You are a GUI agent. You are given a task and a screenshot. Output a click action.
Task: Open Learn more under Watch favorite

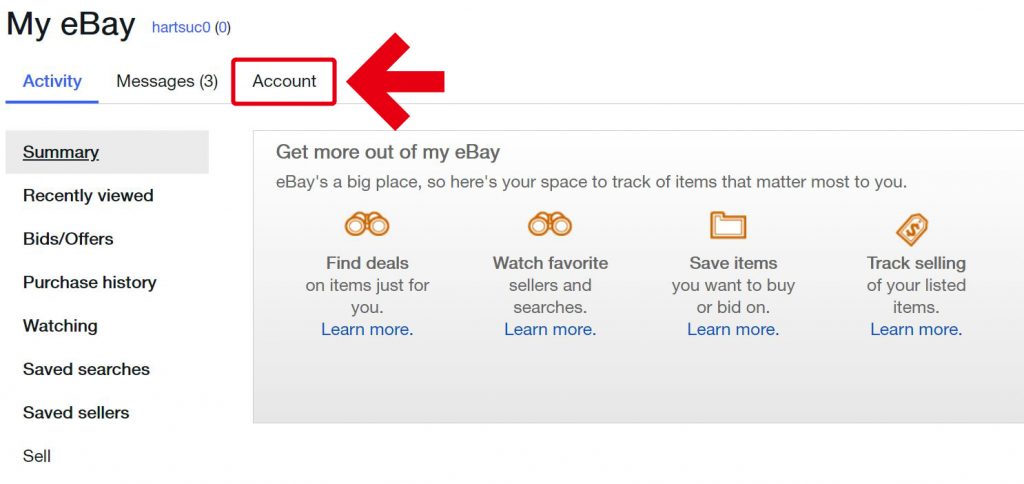[550, 329]
